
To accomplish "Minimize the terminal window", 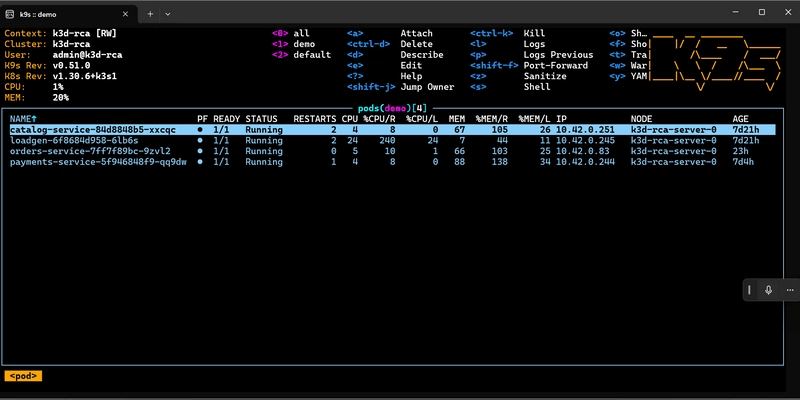I will pos(735,12).
